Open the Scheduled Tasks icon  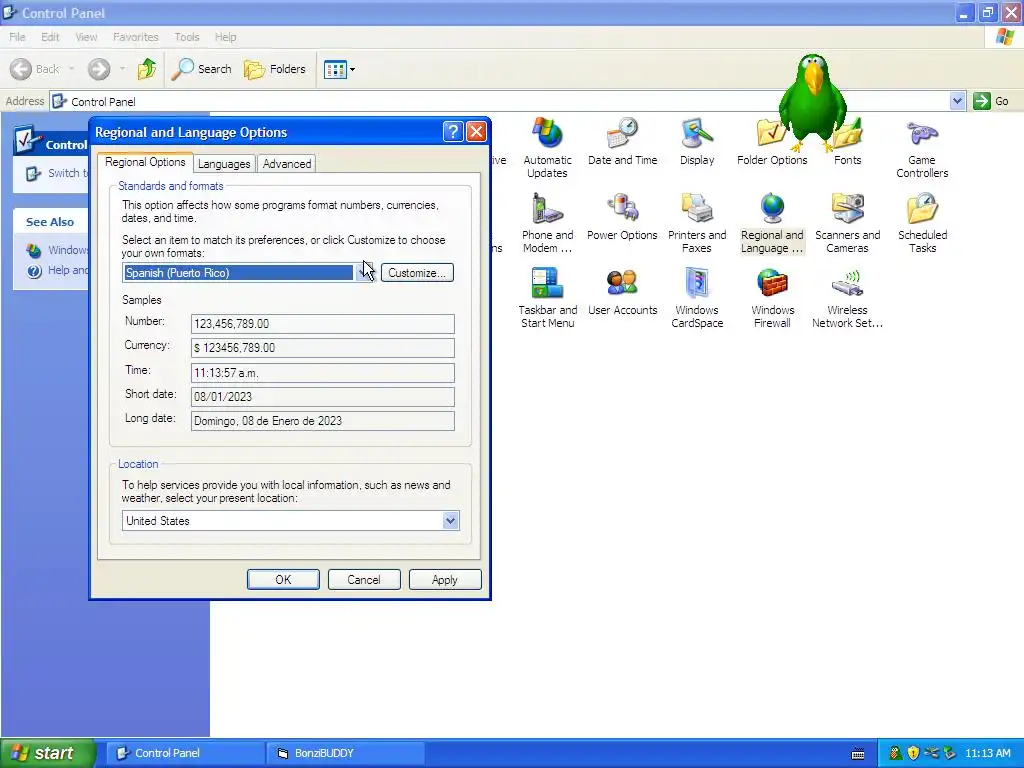922,223
